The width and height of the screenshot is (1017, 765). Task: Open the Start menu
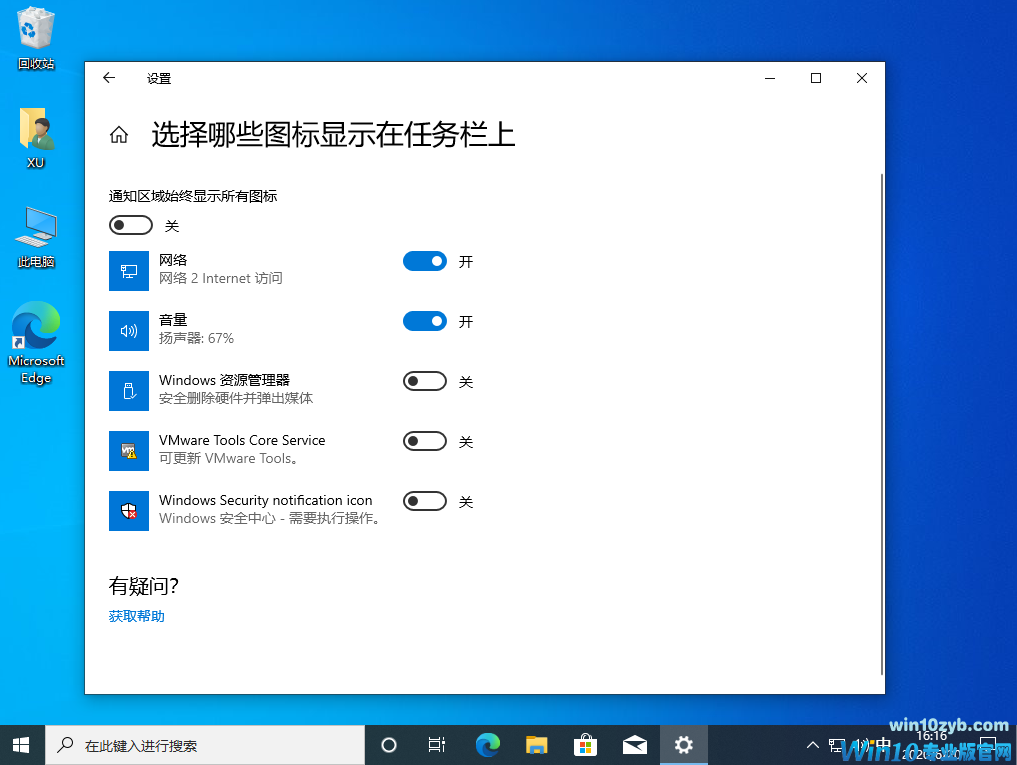pos(20,744)
